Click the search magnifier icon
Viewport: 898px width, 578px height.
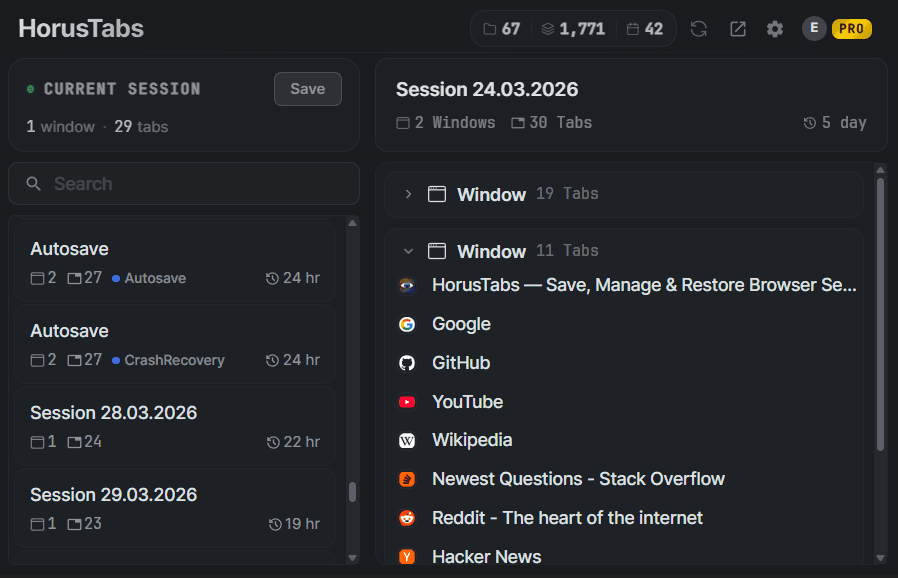point(33,183)
